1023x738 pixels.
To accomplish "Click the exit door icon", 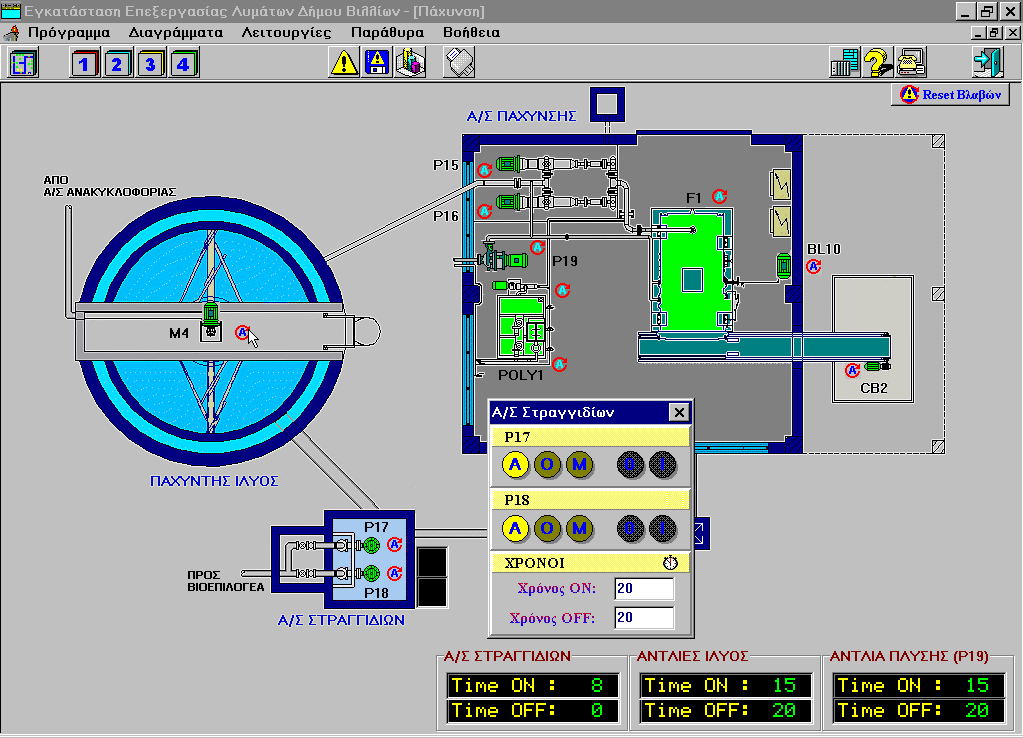I will 987,63.
